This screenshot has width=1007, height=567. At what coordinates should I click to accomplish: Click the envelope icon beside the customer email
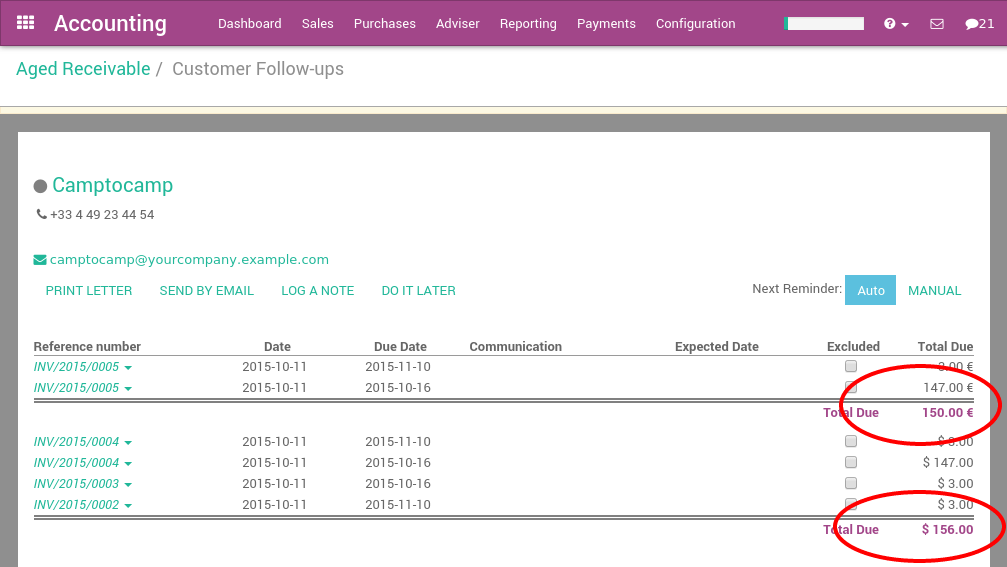pos(40,260)
